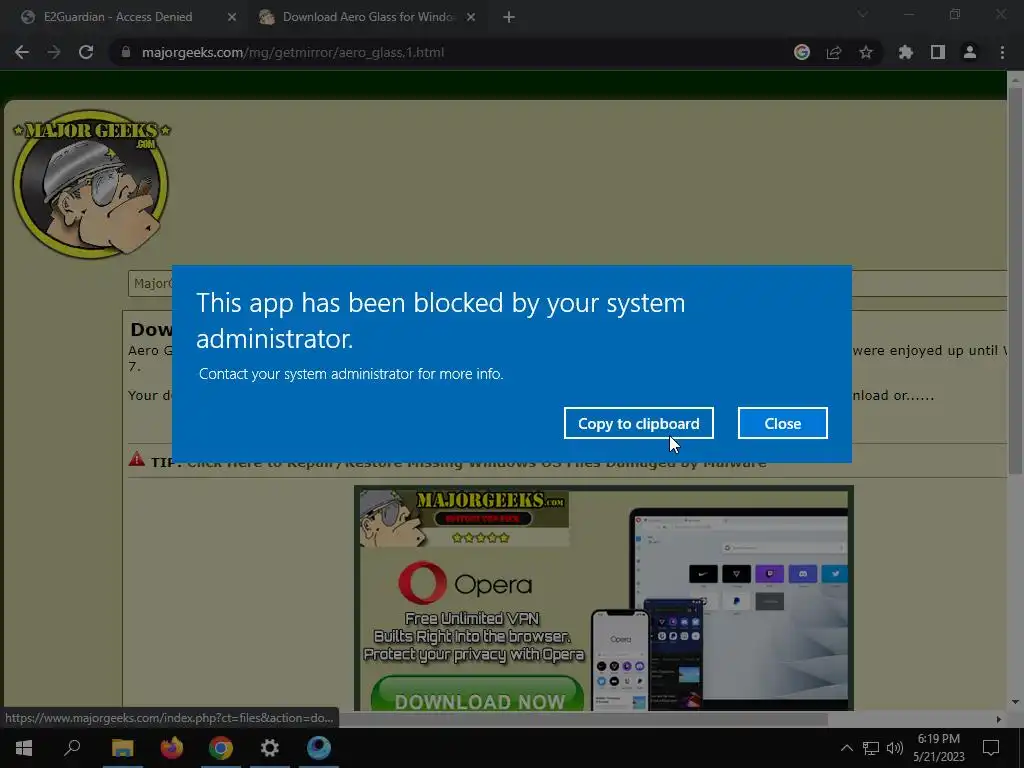Open Settings gear on the taskbar
Screen dimensions: 1024x768
(270, 748)
